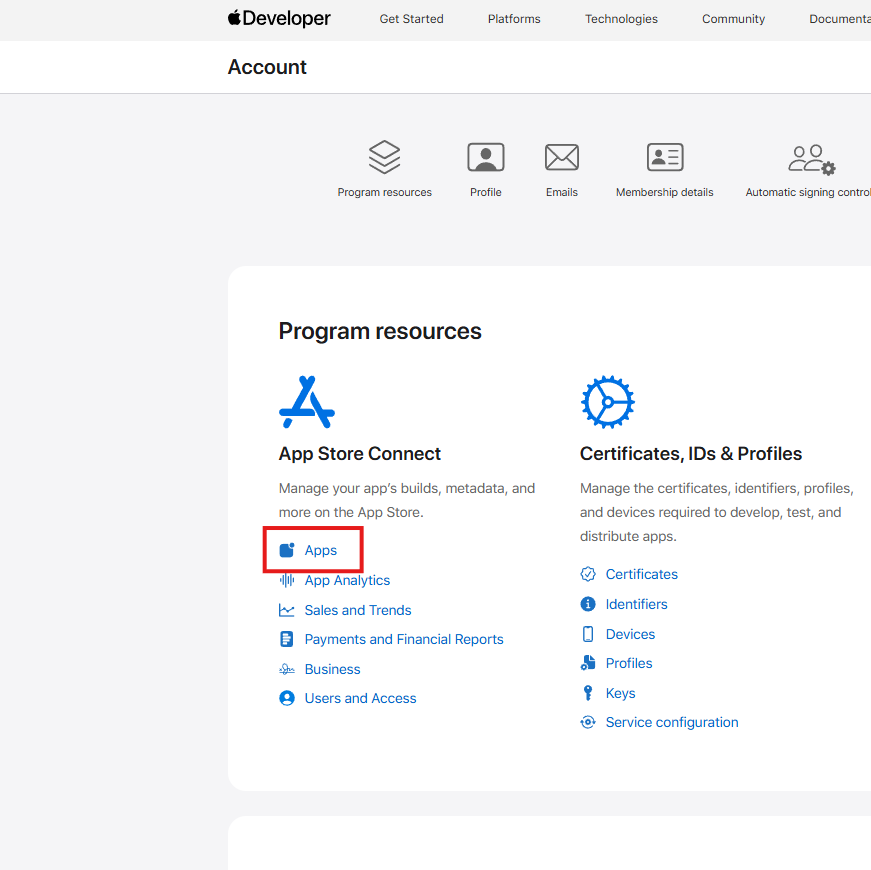Click the Business signature icon
This screenshot has width=871, height=870.
[287, 669]
